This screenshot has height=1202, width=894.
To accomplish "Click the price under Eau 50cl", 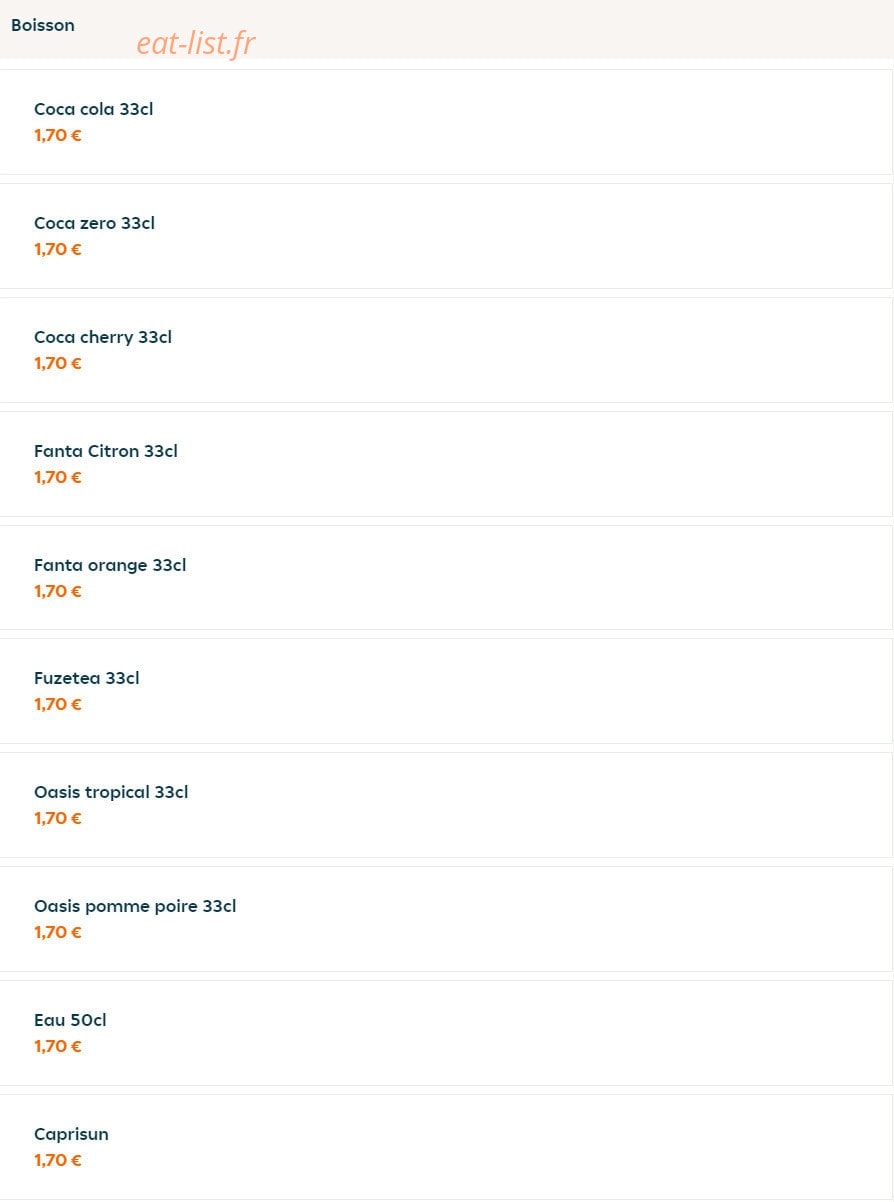I will 58,1046.
